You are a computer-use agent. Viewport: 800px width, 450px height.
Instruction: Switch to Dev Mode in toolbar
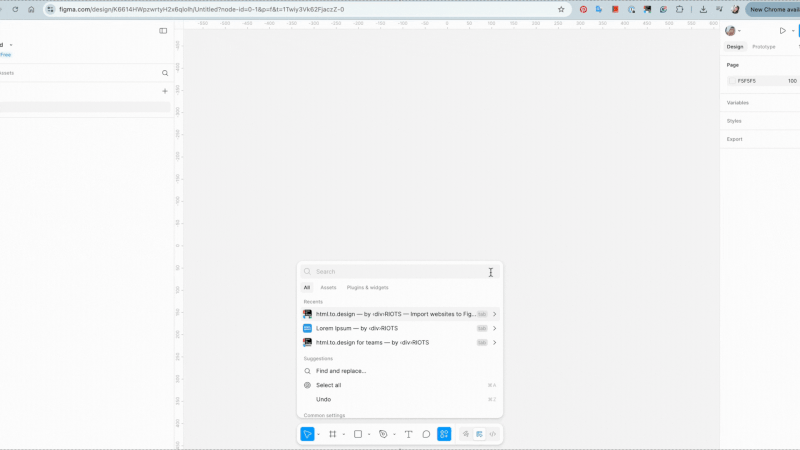click(x=492, y=434)
